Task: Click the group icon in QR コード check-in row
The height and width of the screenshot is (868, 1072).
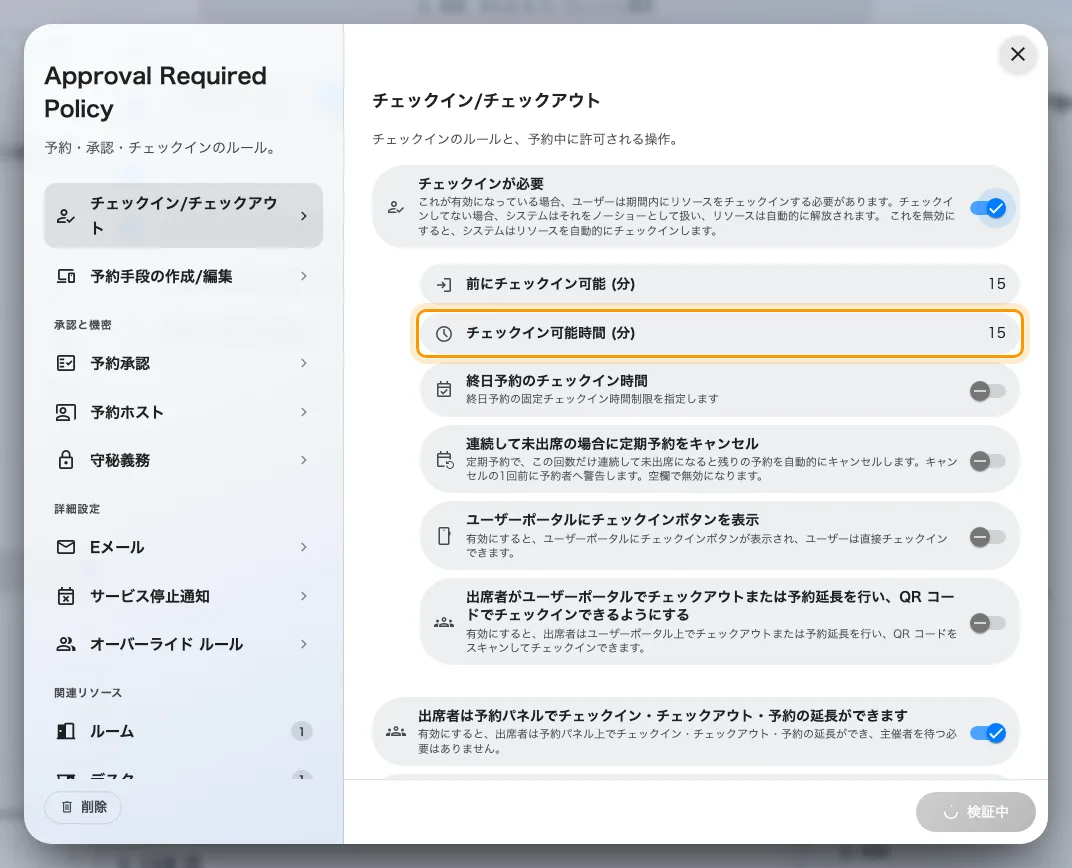Action: [444, 623]
